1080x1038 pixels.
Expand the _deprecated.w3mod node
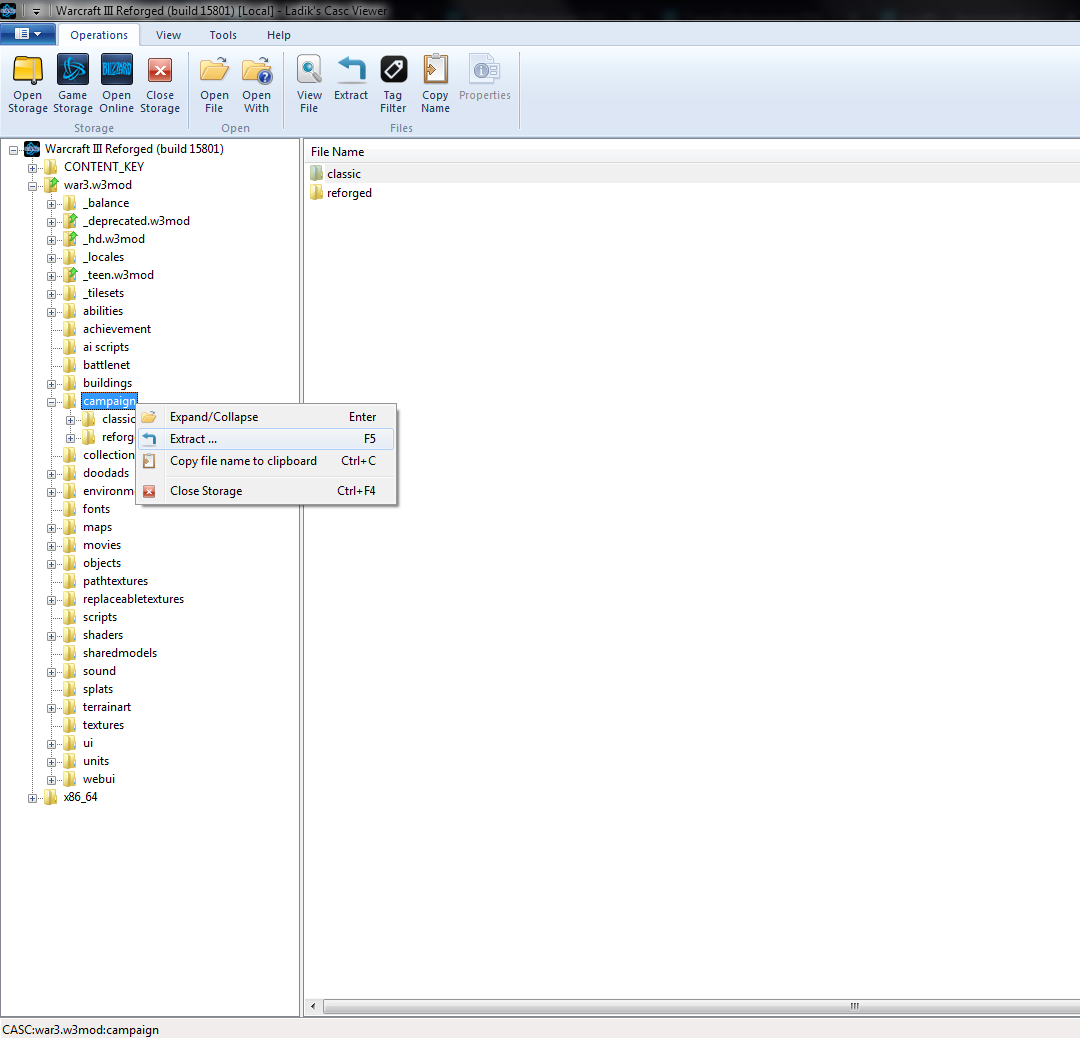[52, 222]
